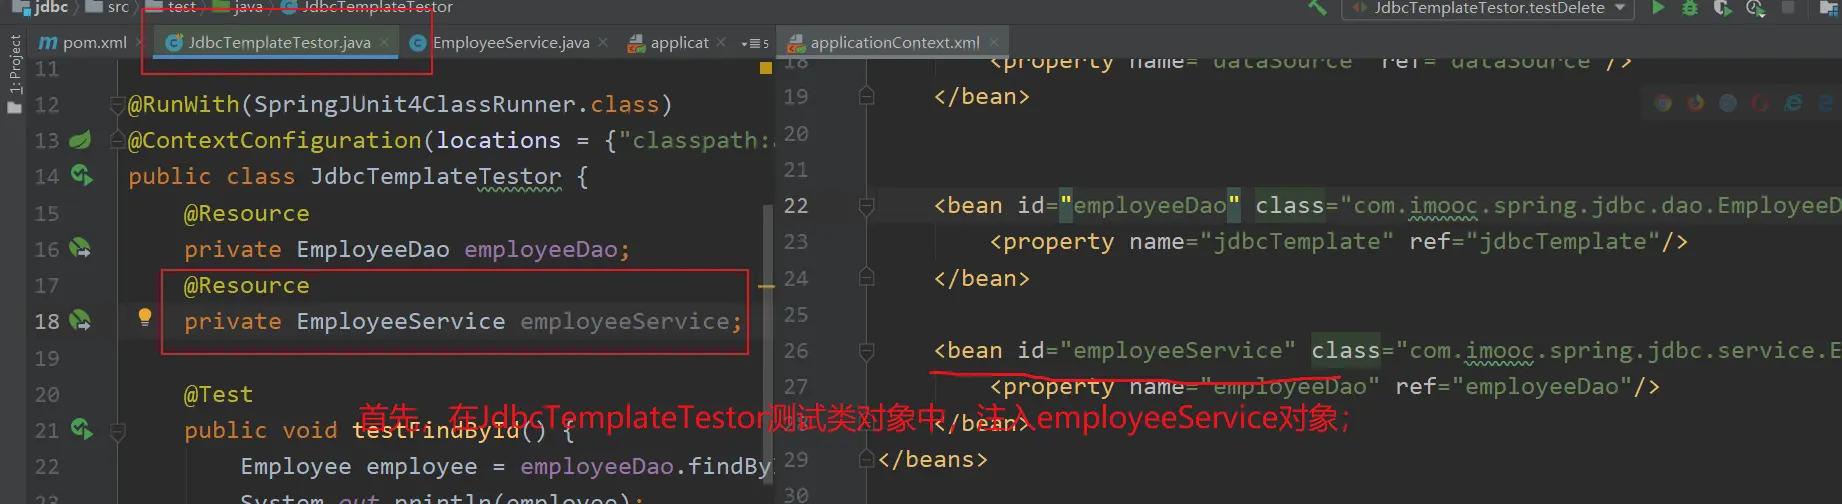
Task: Click Spring bean gutter icon on line 16
Action: [81, 249]
